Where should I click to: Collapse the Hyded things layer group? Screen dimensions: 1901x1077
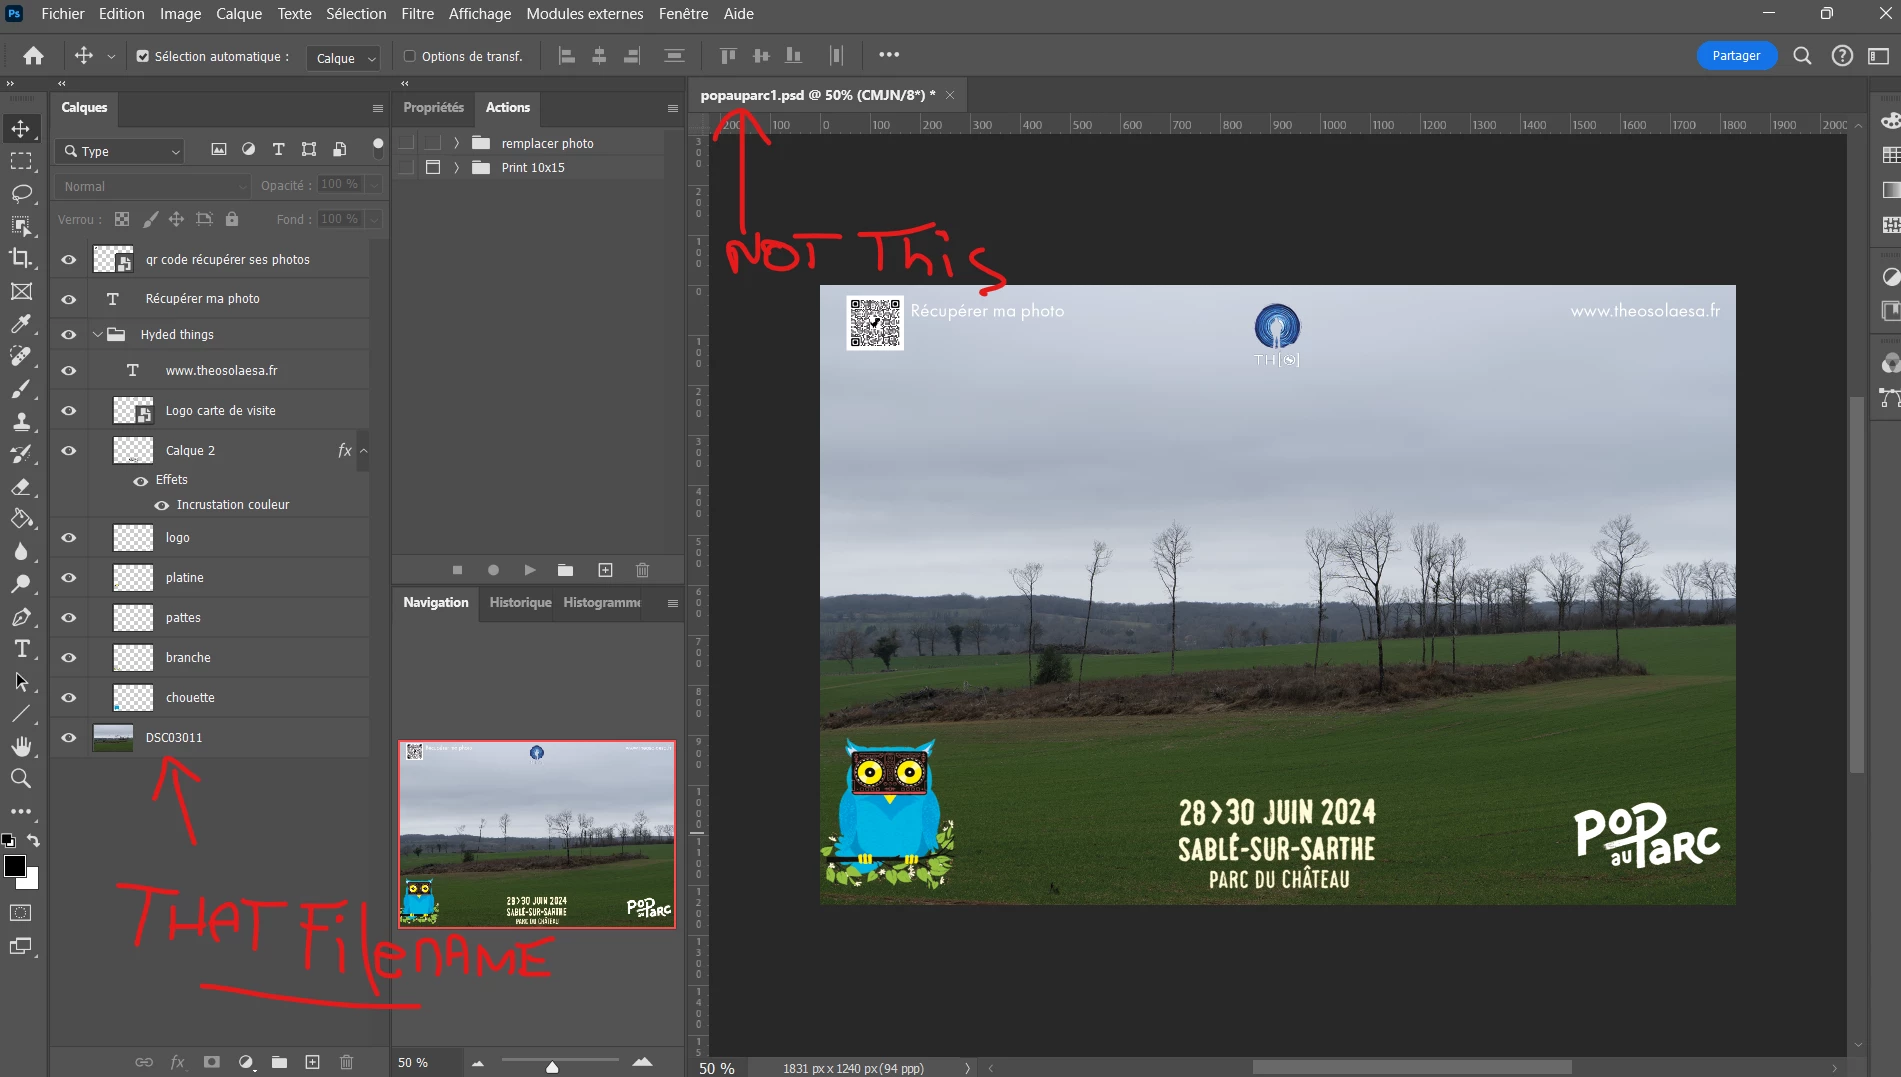pos(98,334)
